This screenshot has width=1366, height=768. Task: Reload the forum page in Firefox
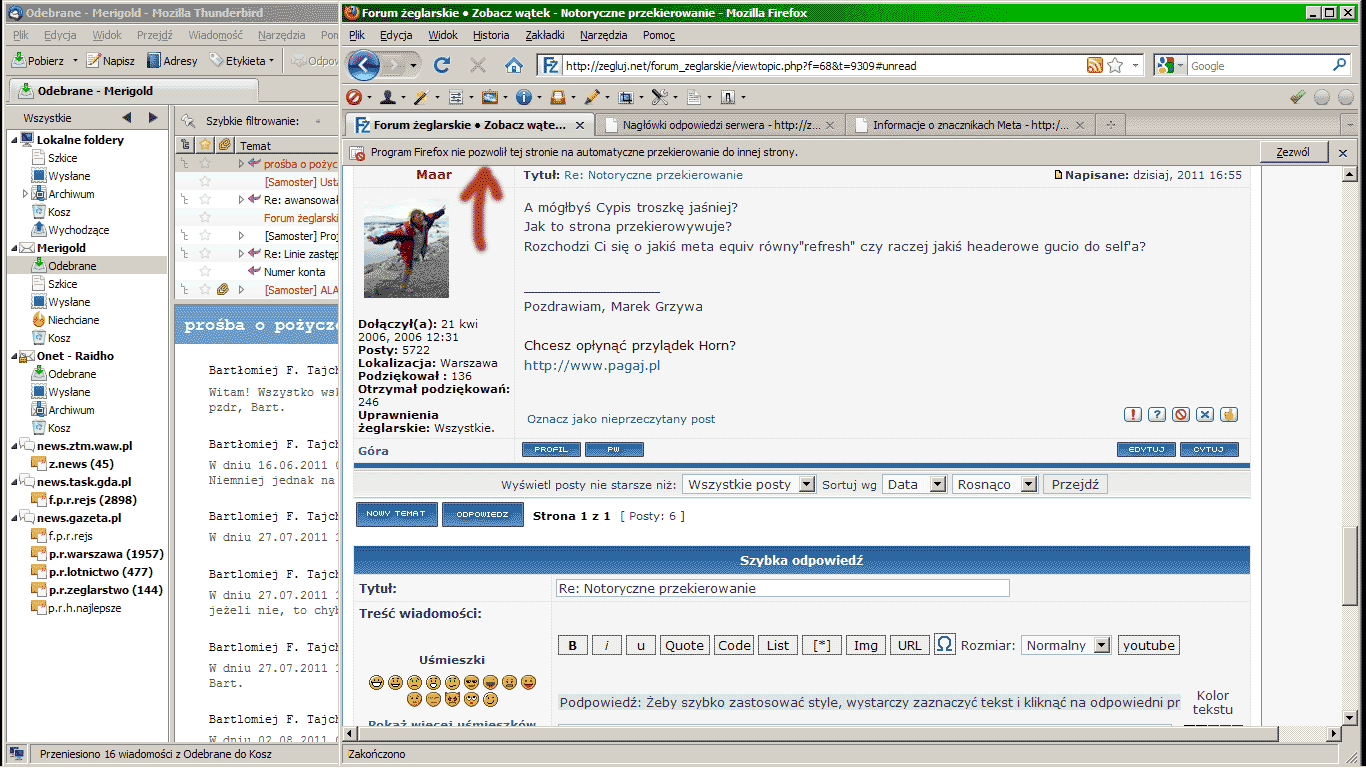pyautogui.click(x=442, y=65)
